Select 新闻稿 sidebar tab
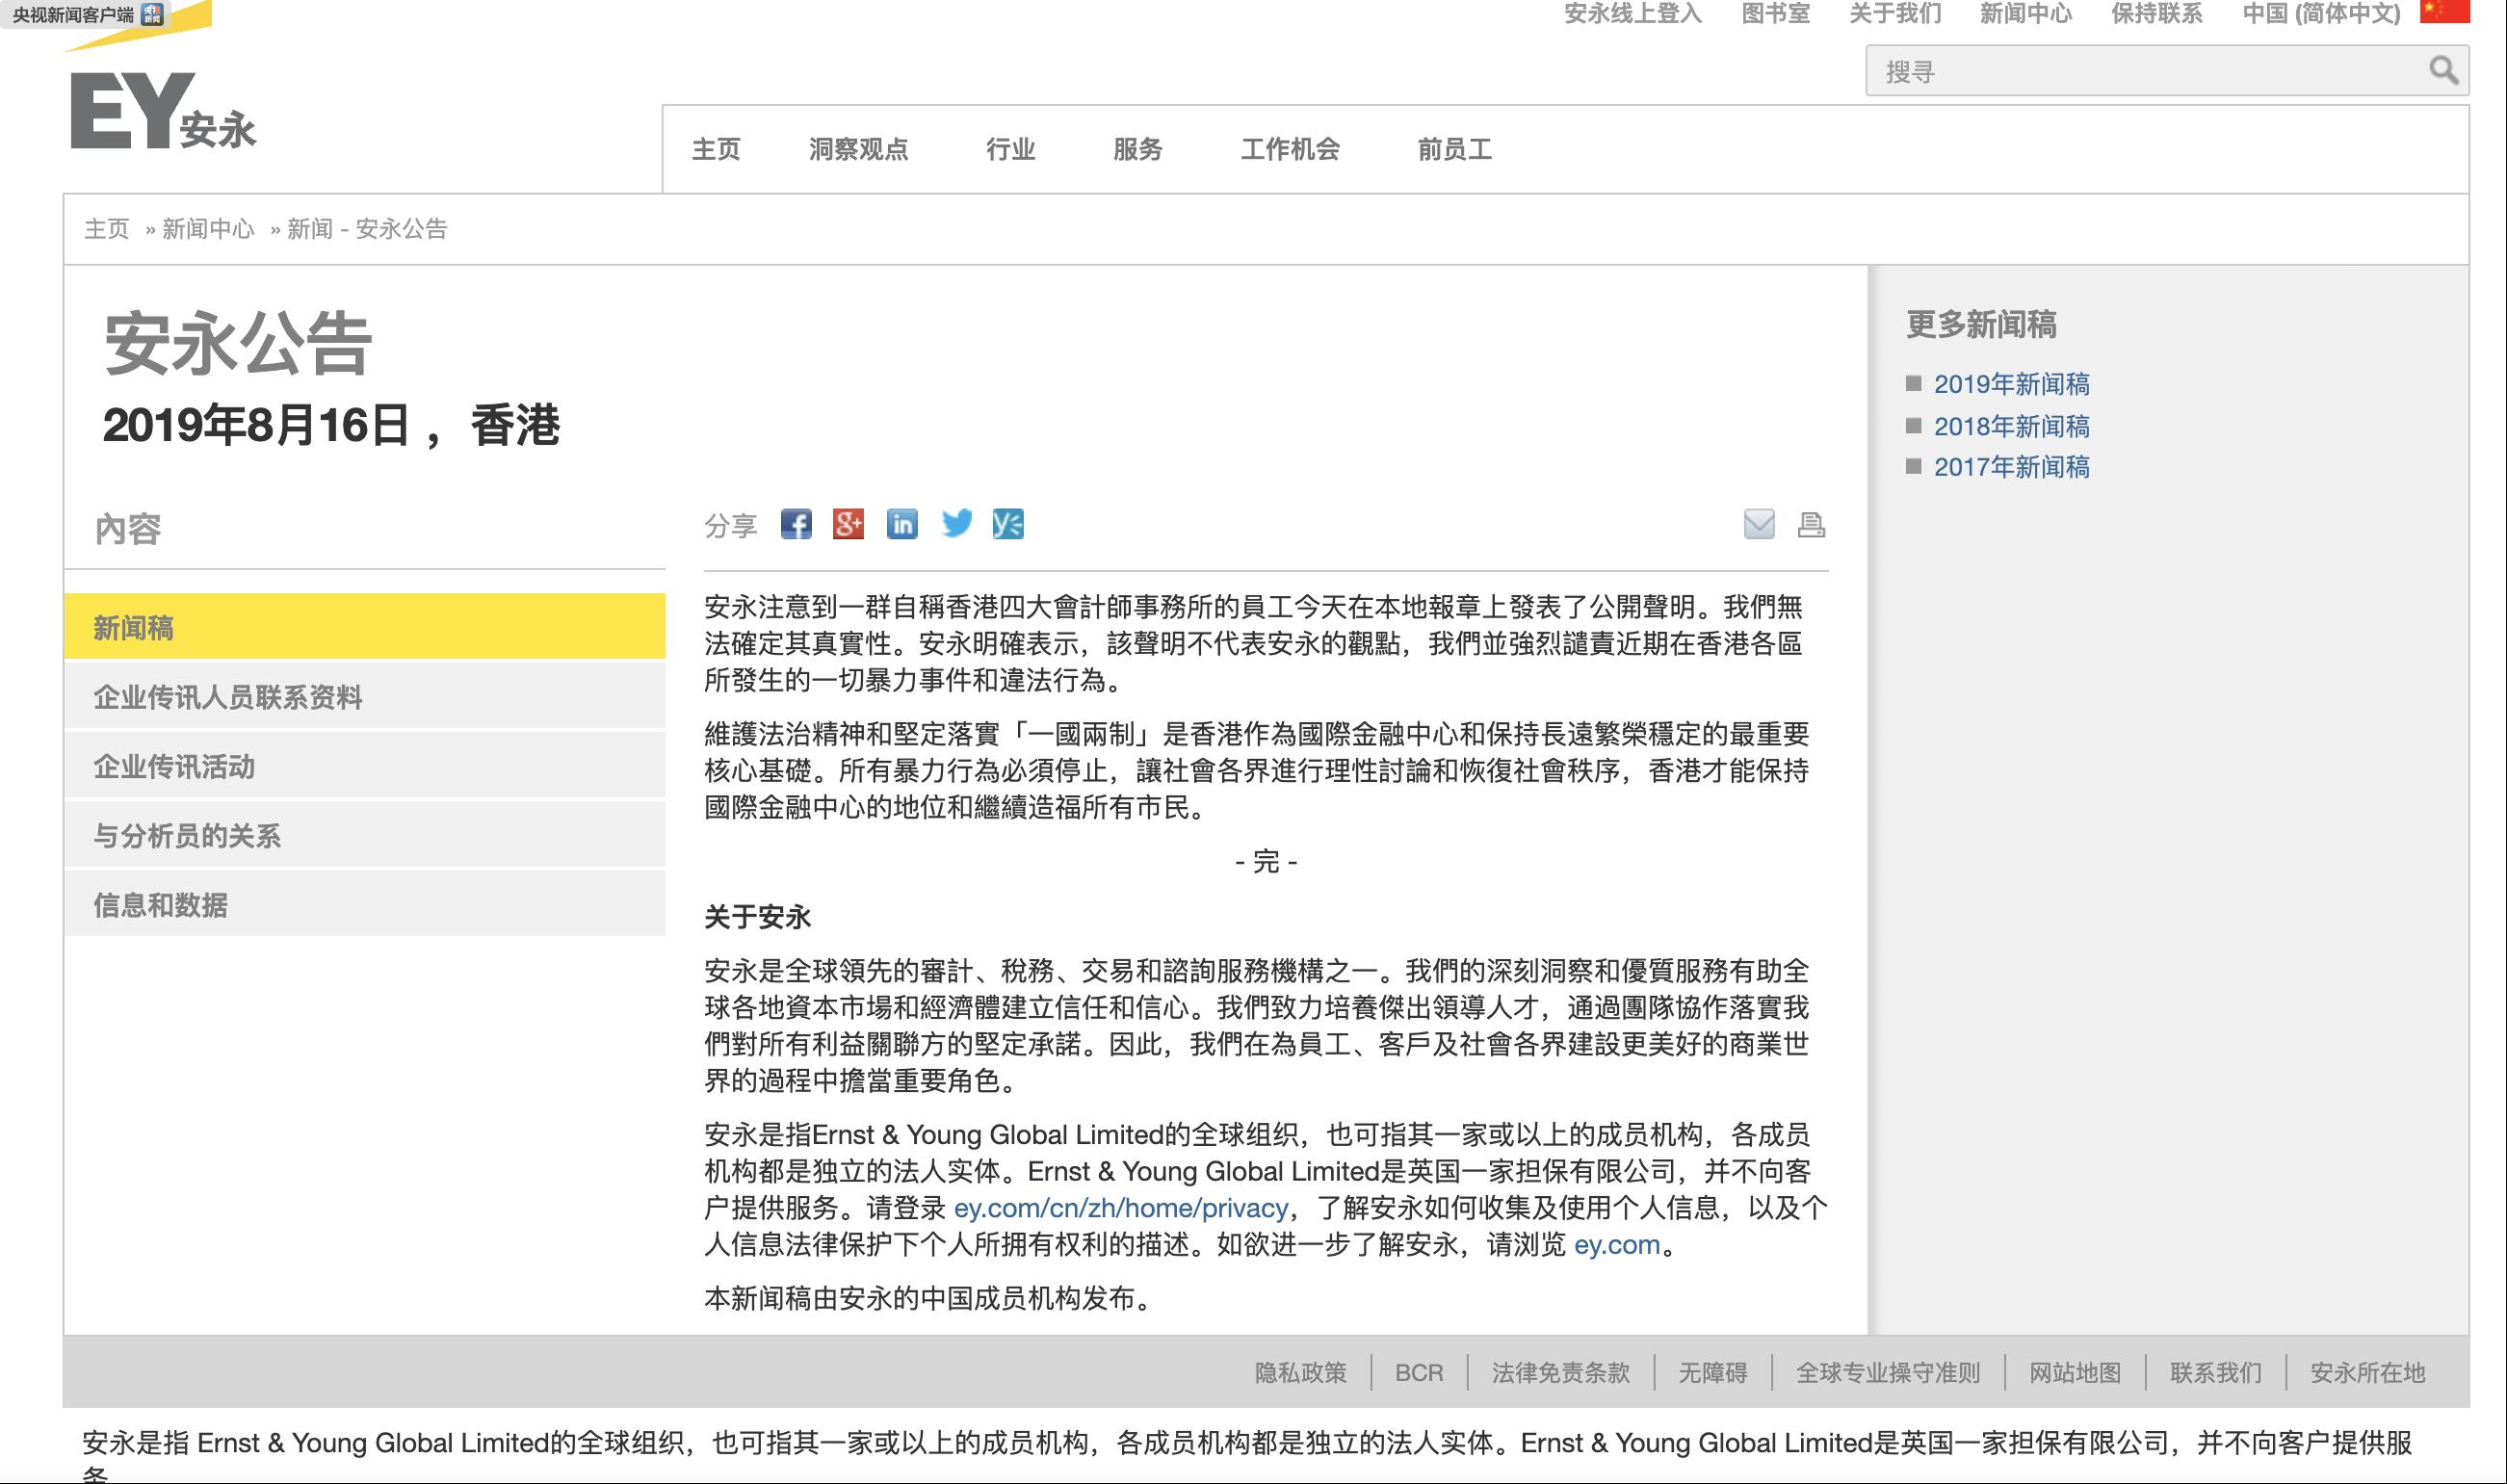The width and height of the screenshot is (2507, 1484). click(365, 626)
